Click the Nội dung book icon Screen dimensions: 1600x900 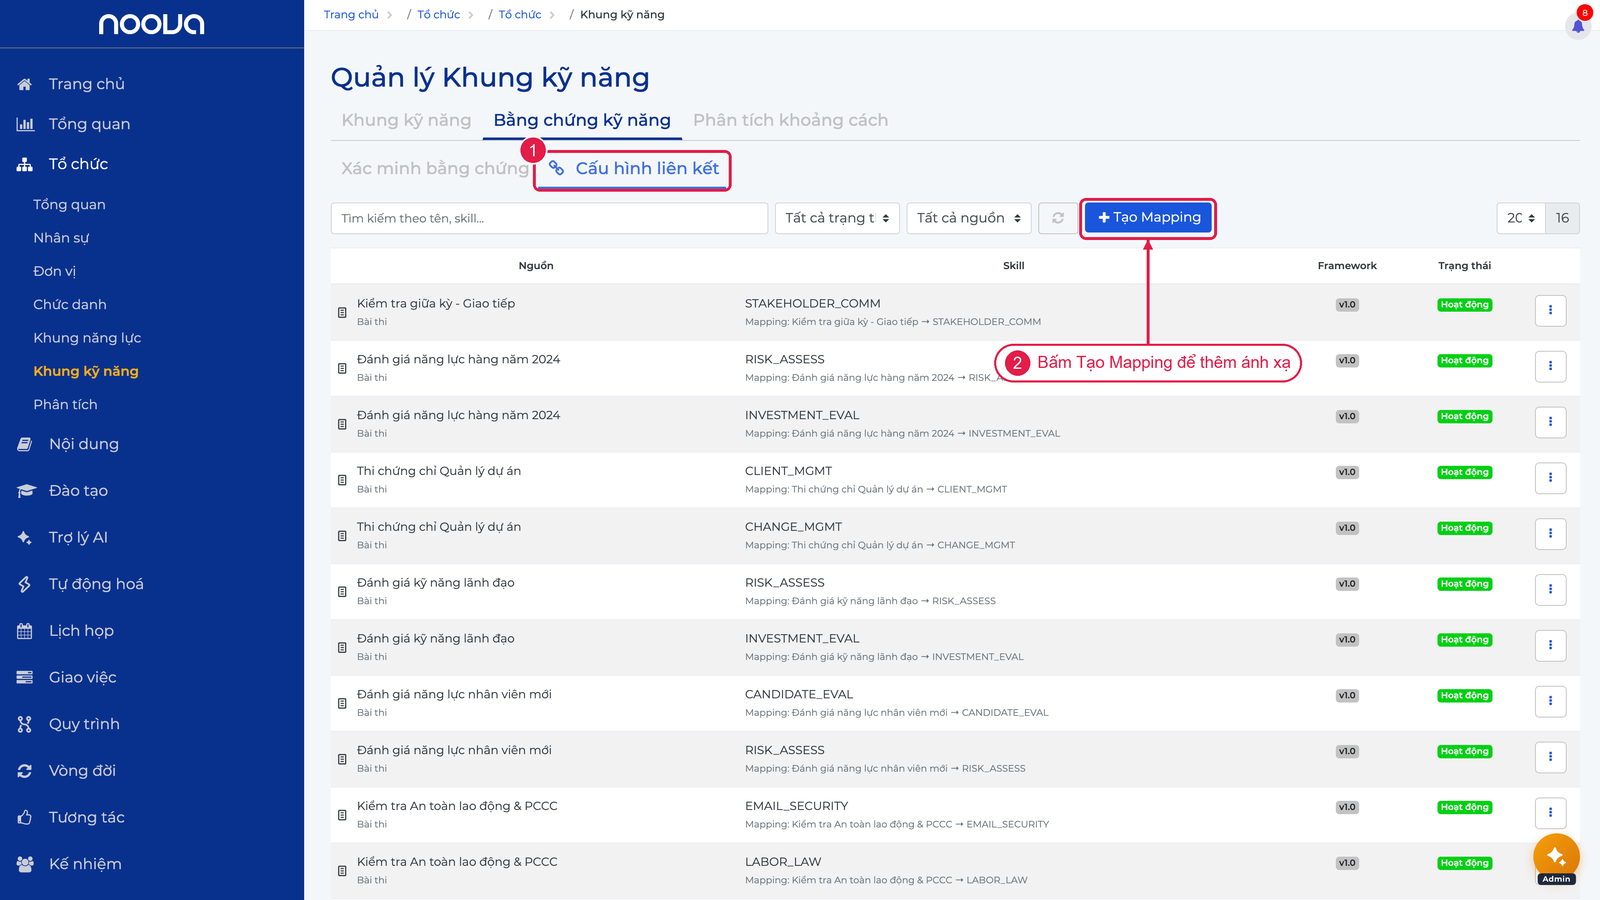tap(25, 444)
